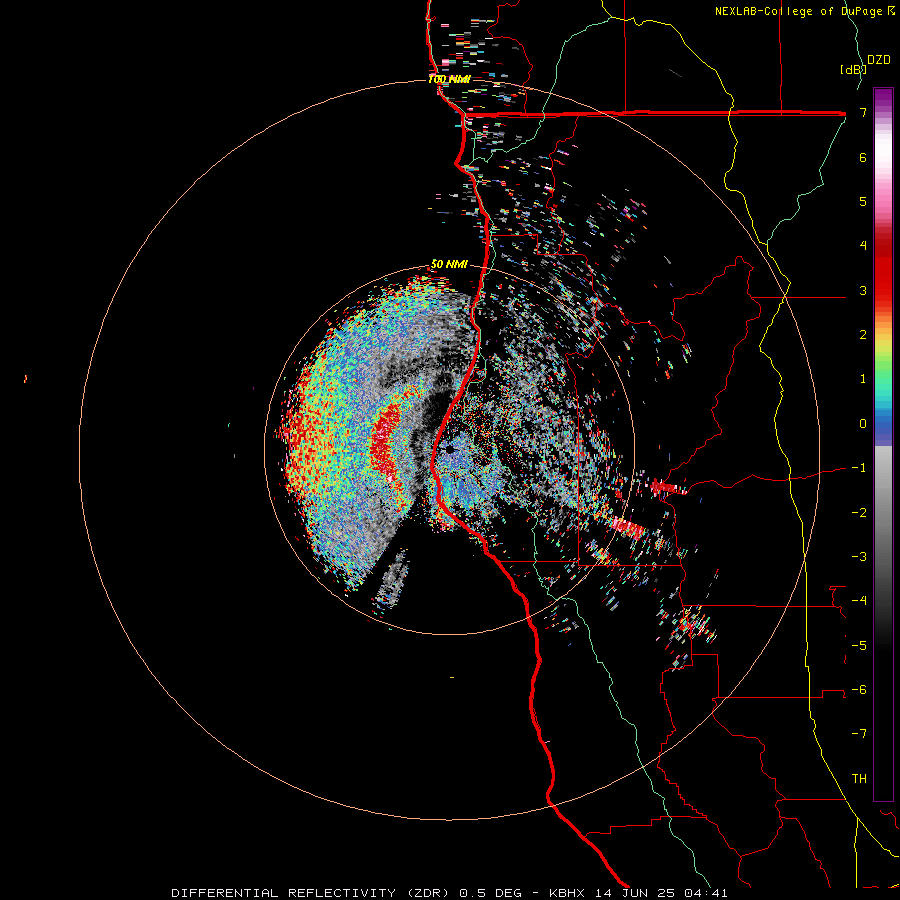This screenshot has height=900, width=900.
Task: Click the 6 value on the color scale
Action: [x=863, y=157]
